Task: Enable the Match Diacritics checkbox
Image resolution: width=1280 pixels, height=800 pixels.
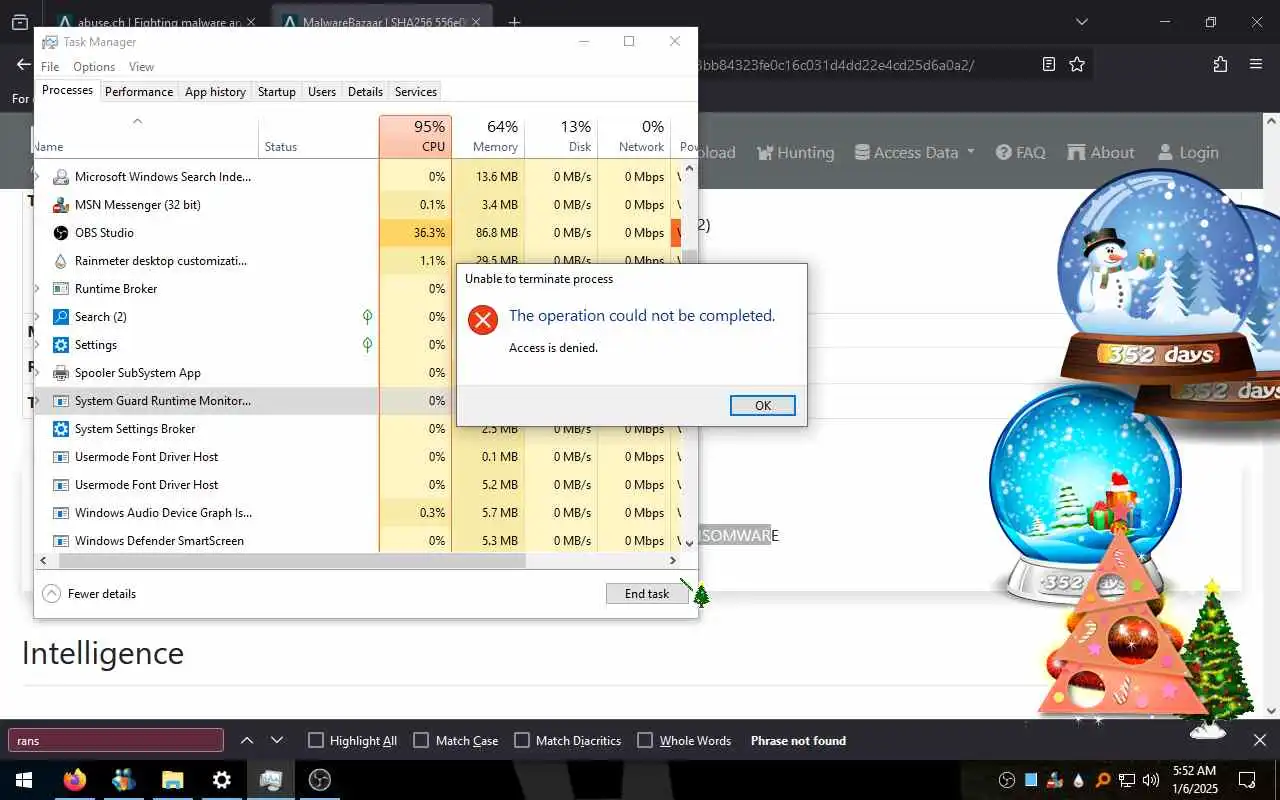Action: coord(521,740)
